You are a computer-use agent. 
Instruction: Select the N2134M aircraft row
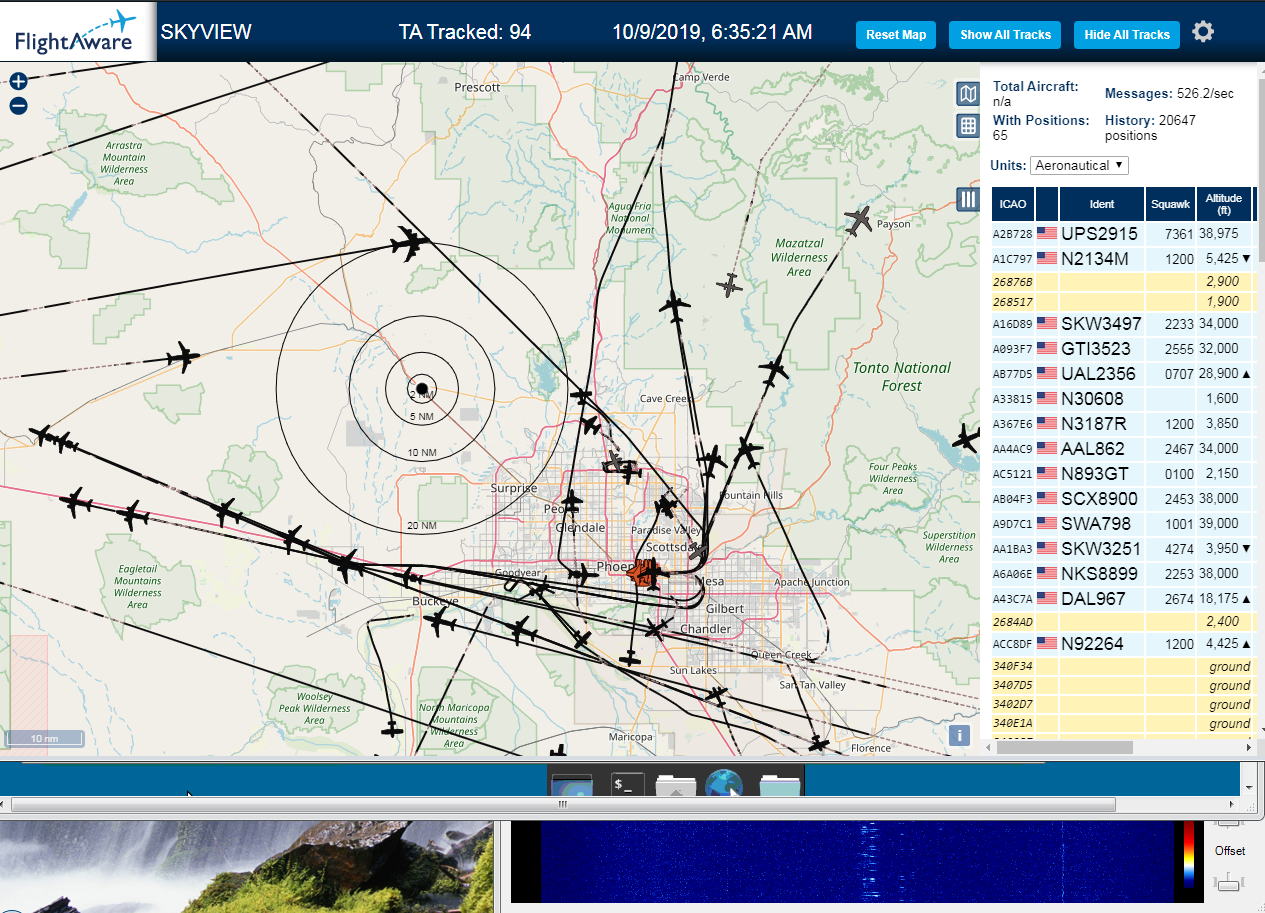coord(1123,259)
